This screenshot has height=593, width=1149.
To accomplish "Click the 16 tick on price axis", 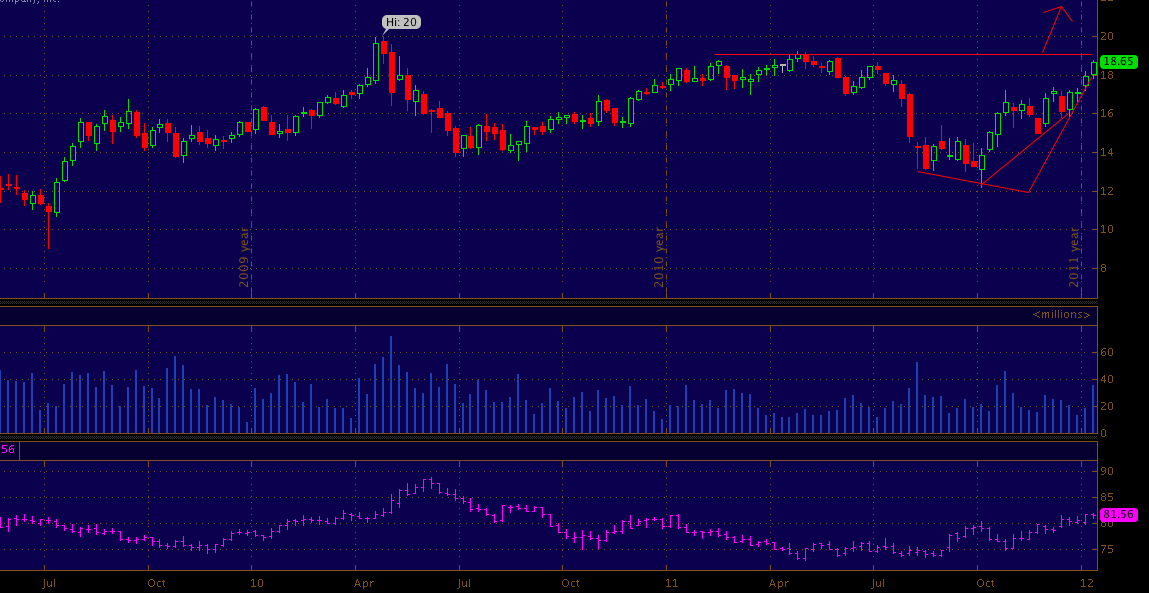I will (1107, 114).
